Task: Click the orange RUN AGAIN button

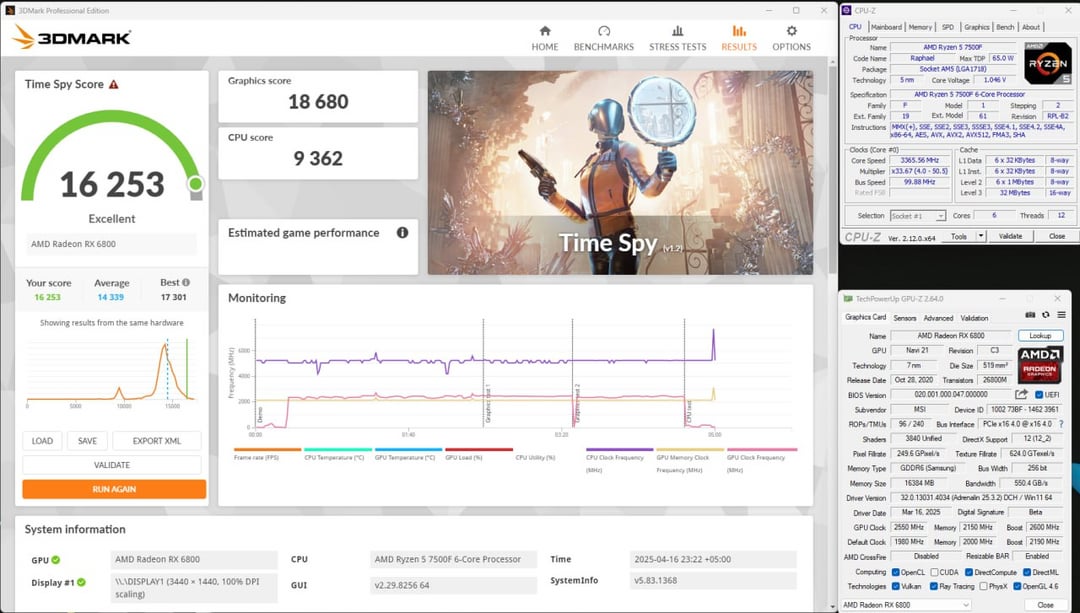Action: point(114,489)
